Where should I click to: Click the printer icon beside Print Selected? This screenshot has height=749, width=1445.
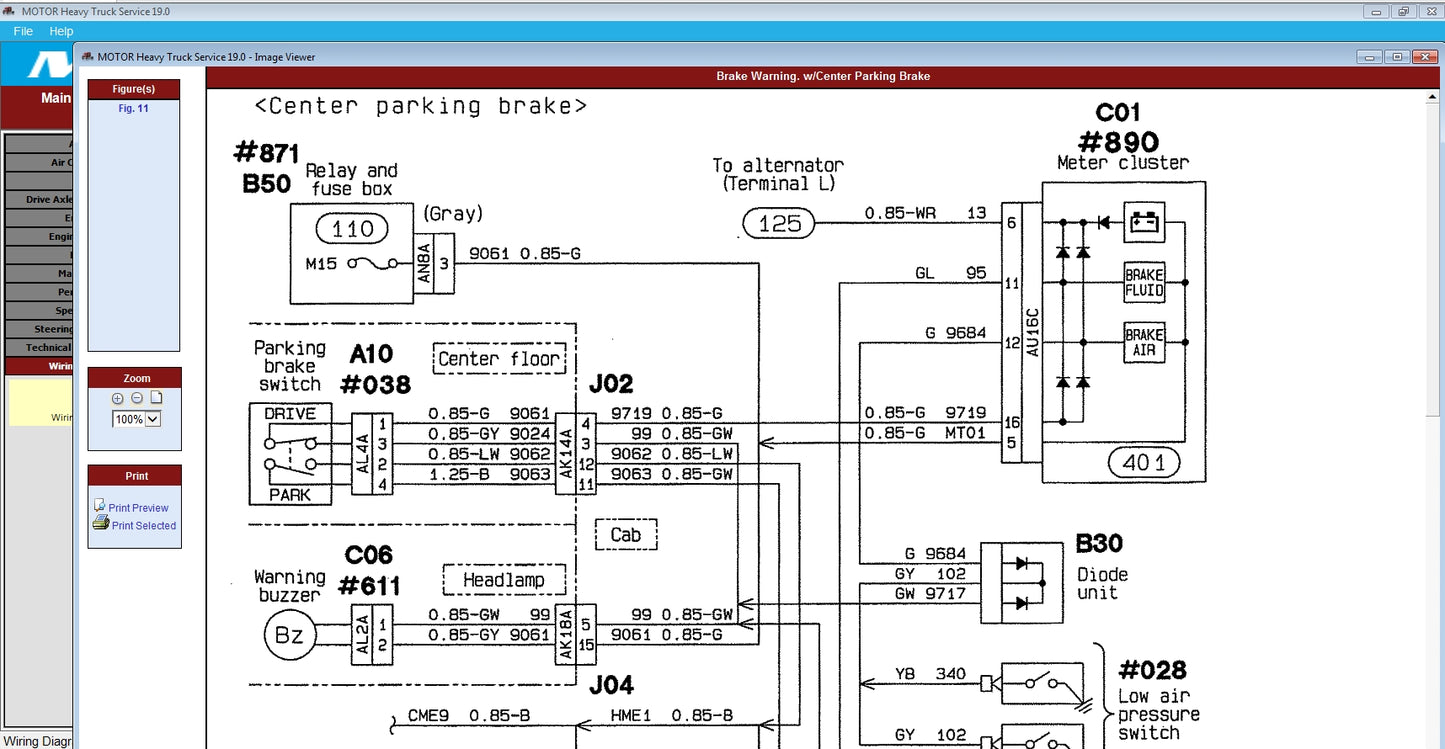[100, 524]
